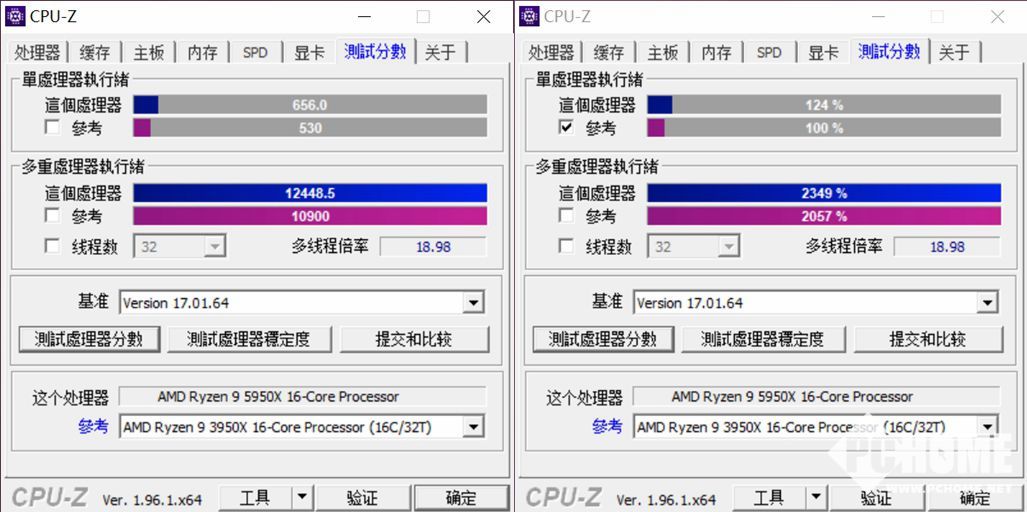Click 測試處理器穩定度 button in left window
Viewport: 1027px width, 512px height.
click(249, 338)
